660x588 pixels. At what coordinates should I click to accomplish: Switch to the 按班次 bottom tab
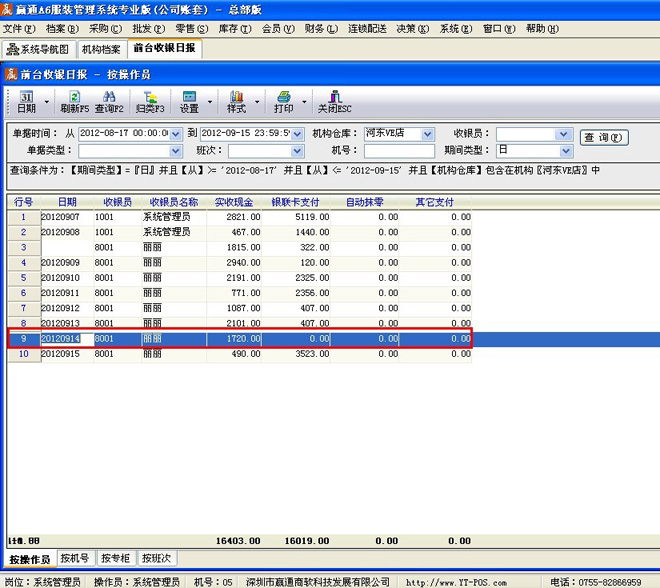(156, 559)
